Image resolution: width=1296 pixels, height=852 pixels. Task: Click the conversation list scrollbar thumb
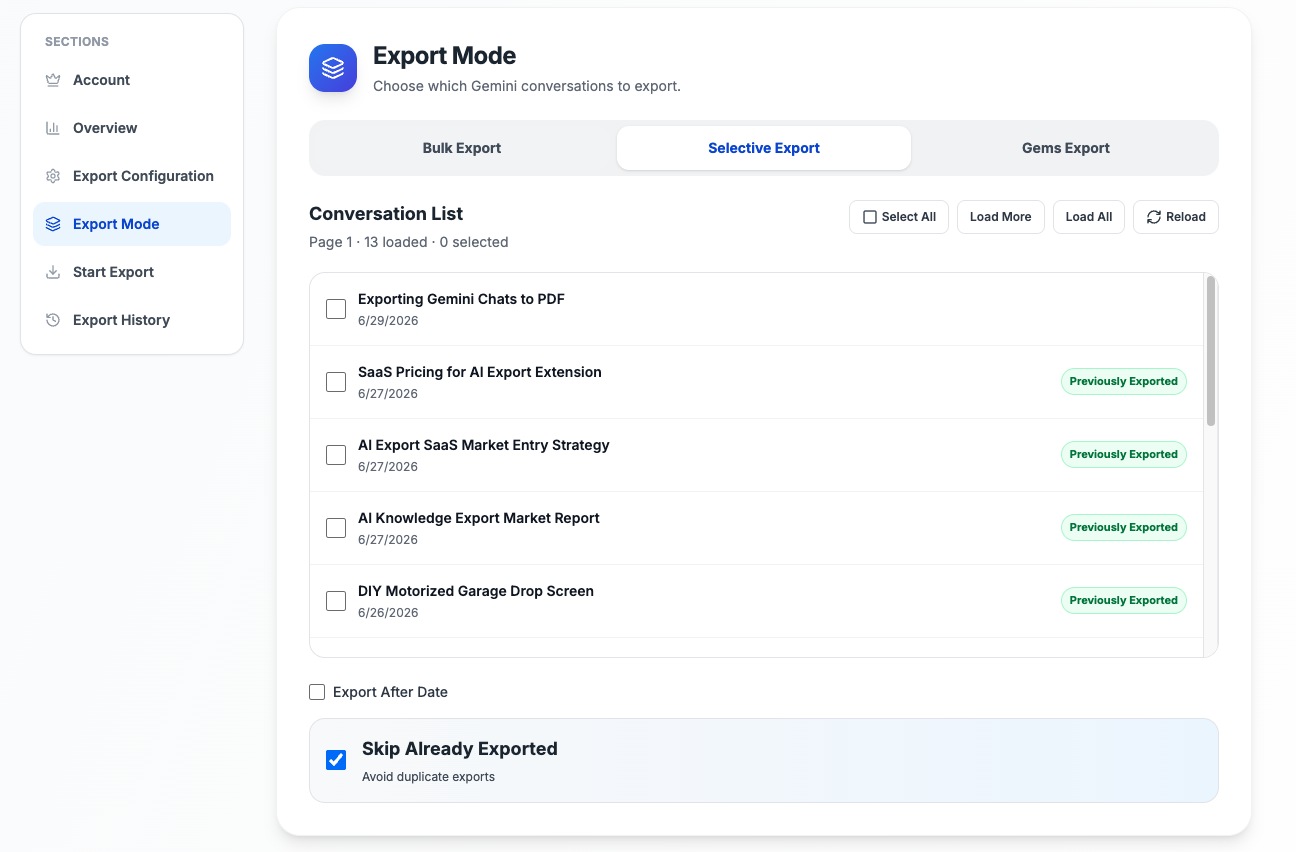[x=1211, y=351]
